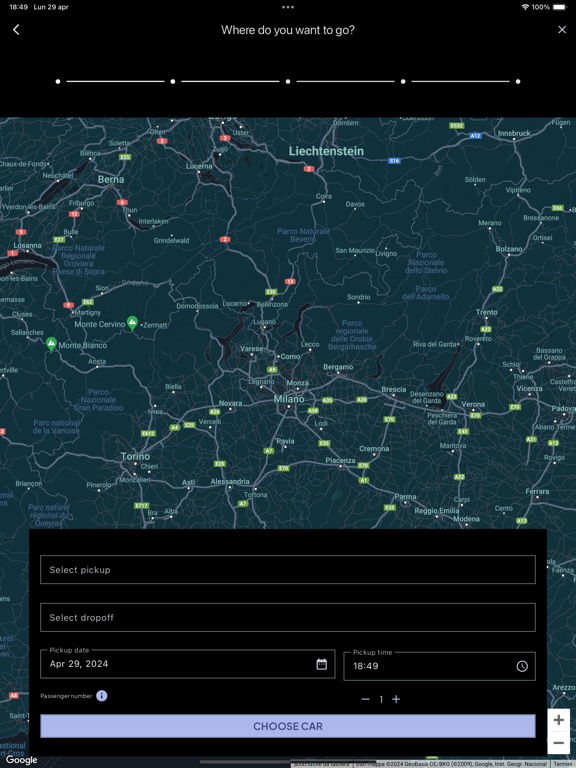The width and height of the screenshot is (576, 768).
Task: Select the third progress step dot
Action: [288, 81]
